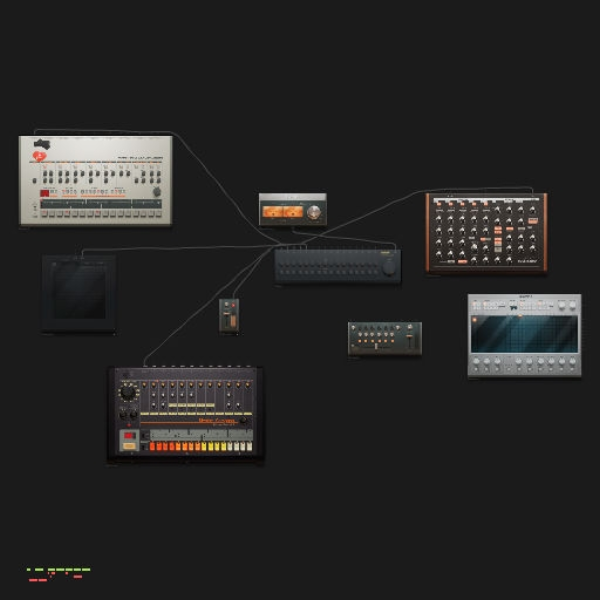Click the orange icon in silver synth display corner

[474, 320]
